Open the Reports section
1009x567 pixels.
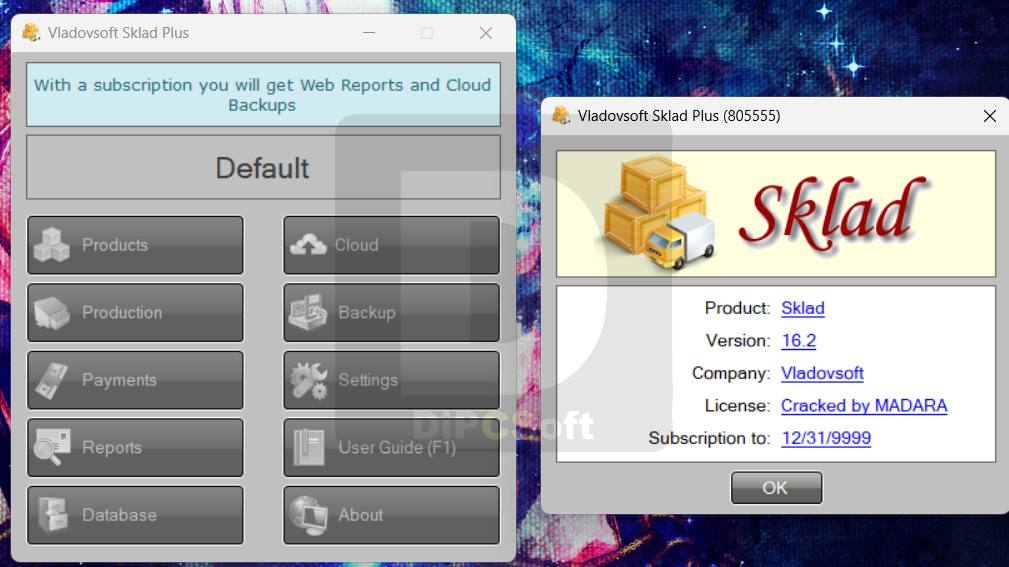pyautogui.click(x=135, y=447)
